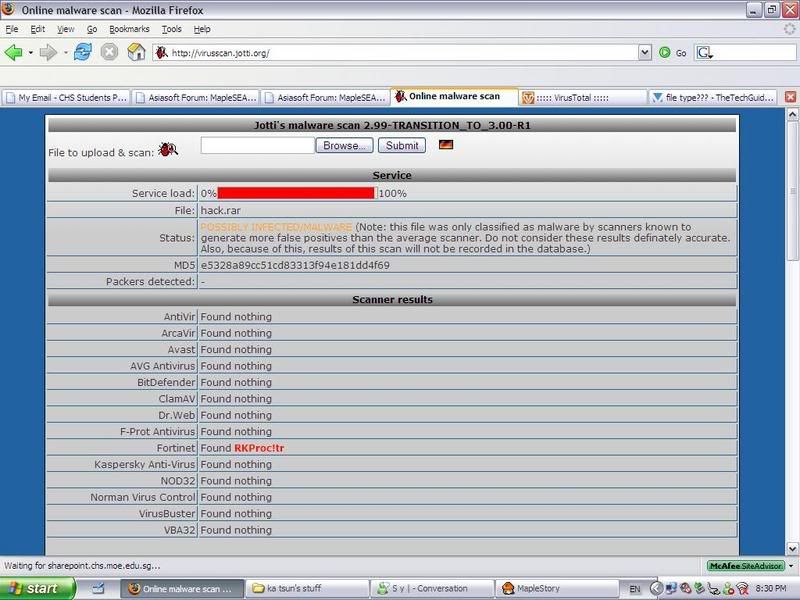Click the file upload path field

258,145
